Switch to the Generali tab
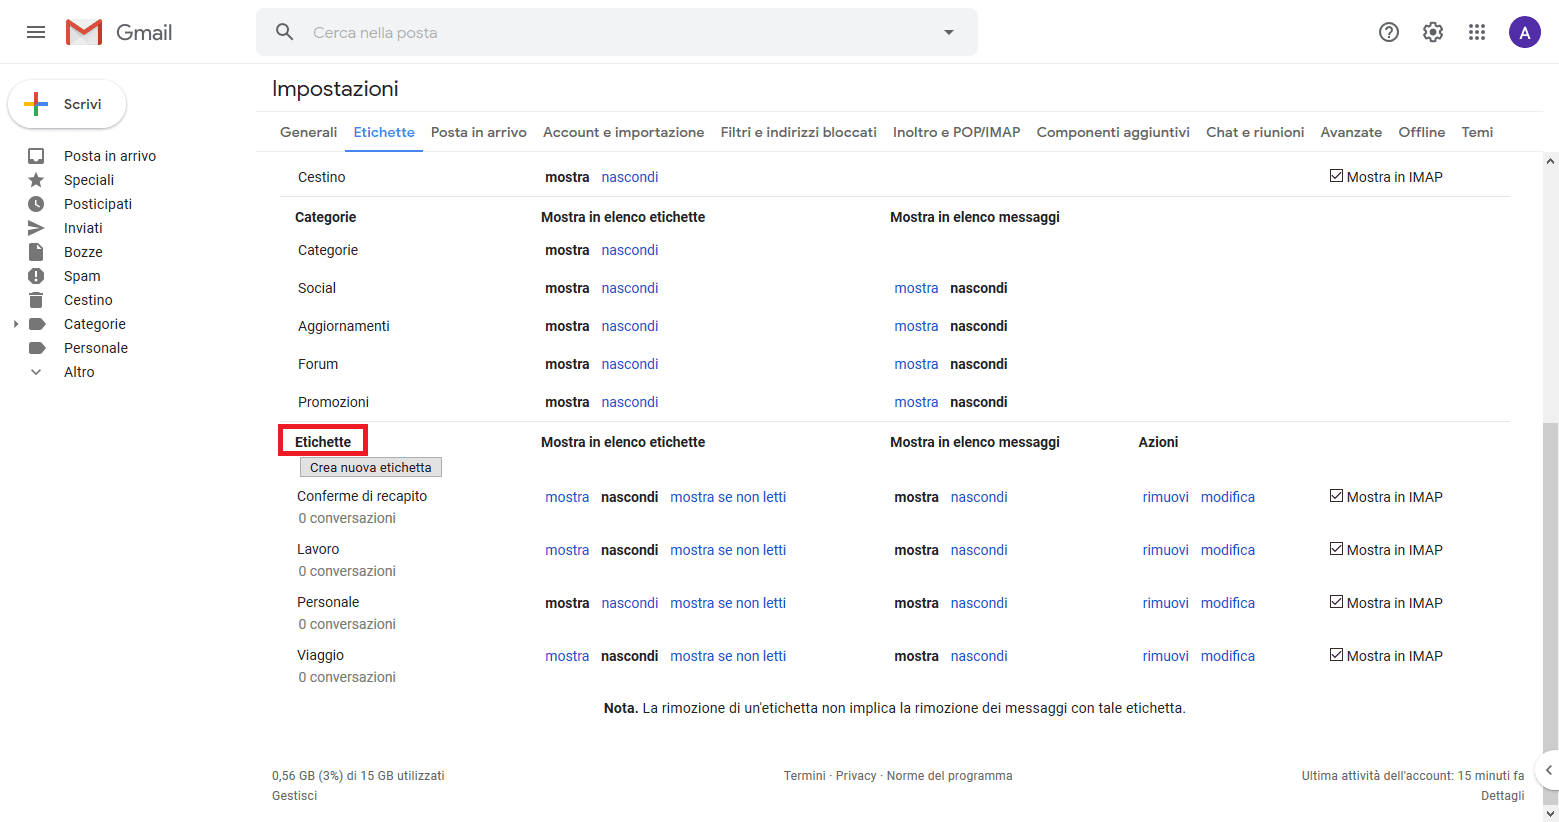The height and width of the screenshot is (822, 1559). 308,132
